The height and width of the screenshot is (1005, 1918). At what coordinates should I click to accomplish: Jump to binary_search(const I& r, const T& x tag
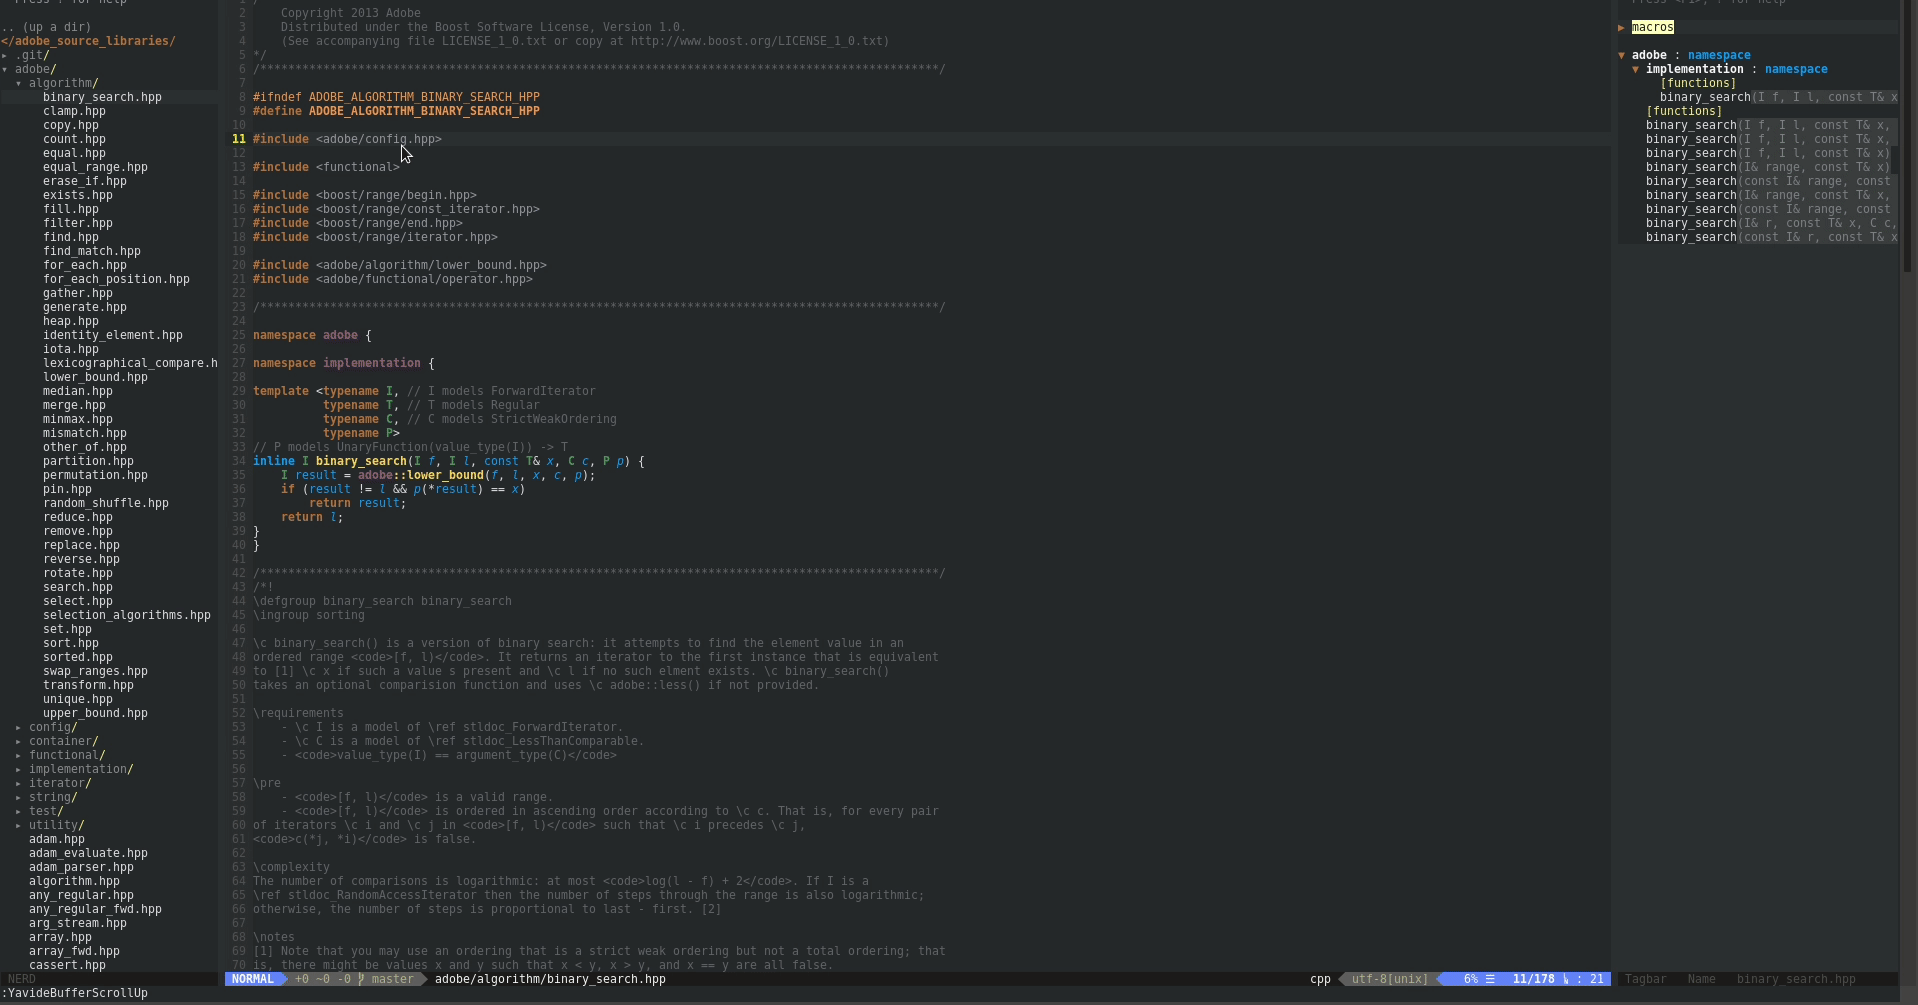[x=1771, y=237]
